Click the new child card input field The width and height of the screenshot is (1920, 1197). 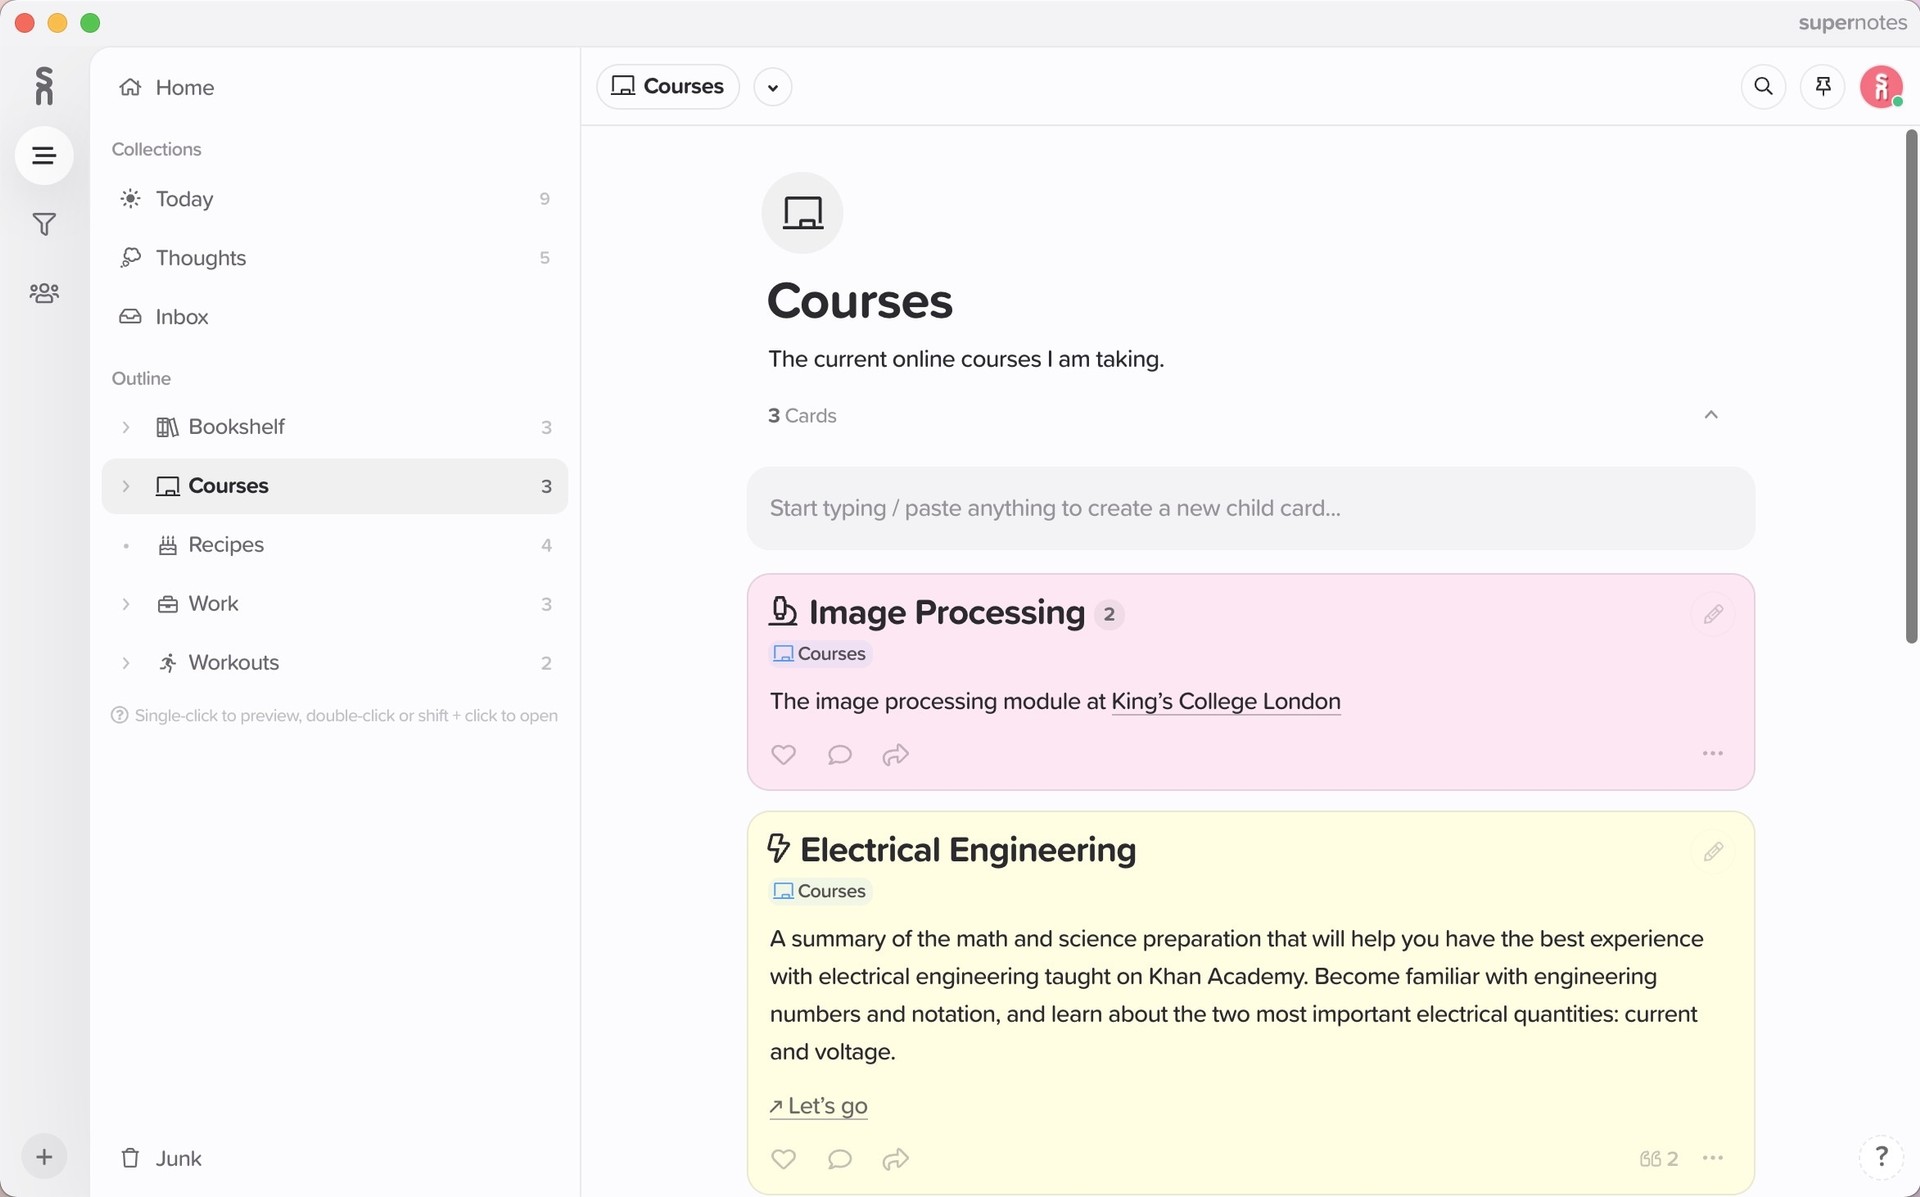point(1250,508)
